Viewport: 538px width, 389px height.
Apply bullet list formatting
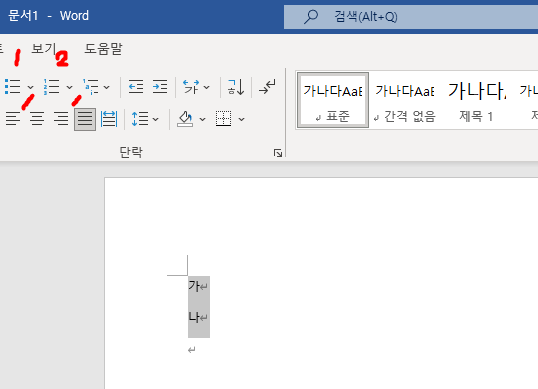tap(13, 87)
